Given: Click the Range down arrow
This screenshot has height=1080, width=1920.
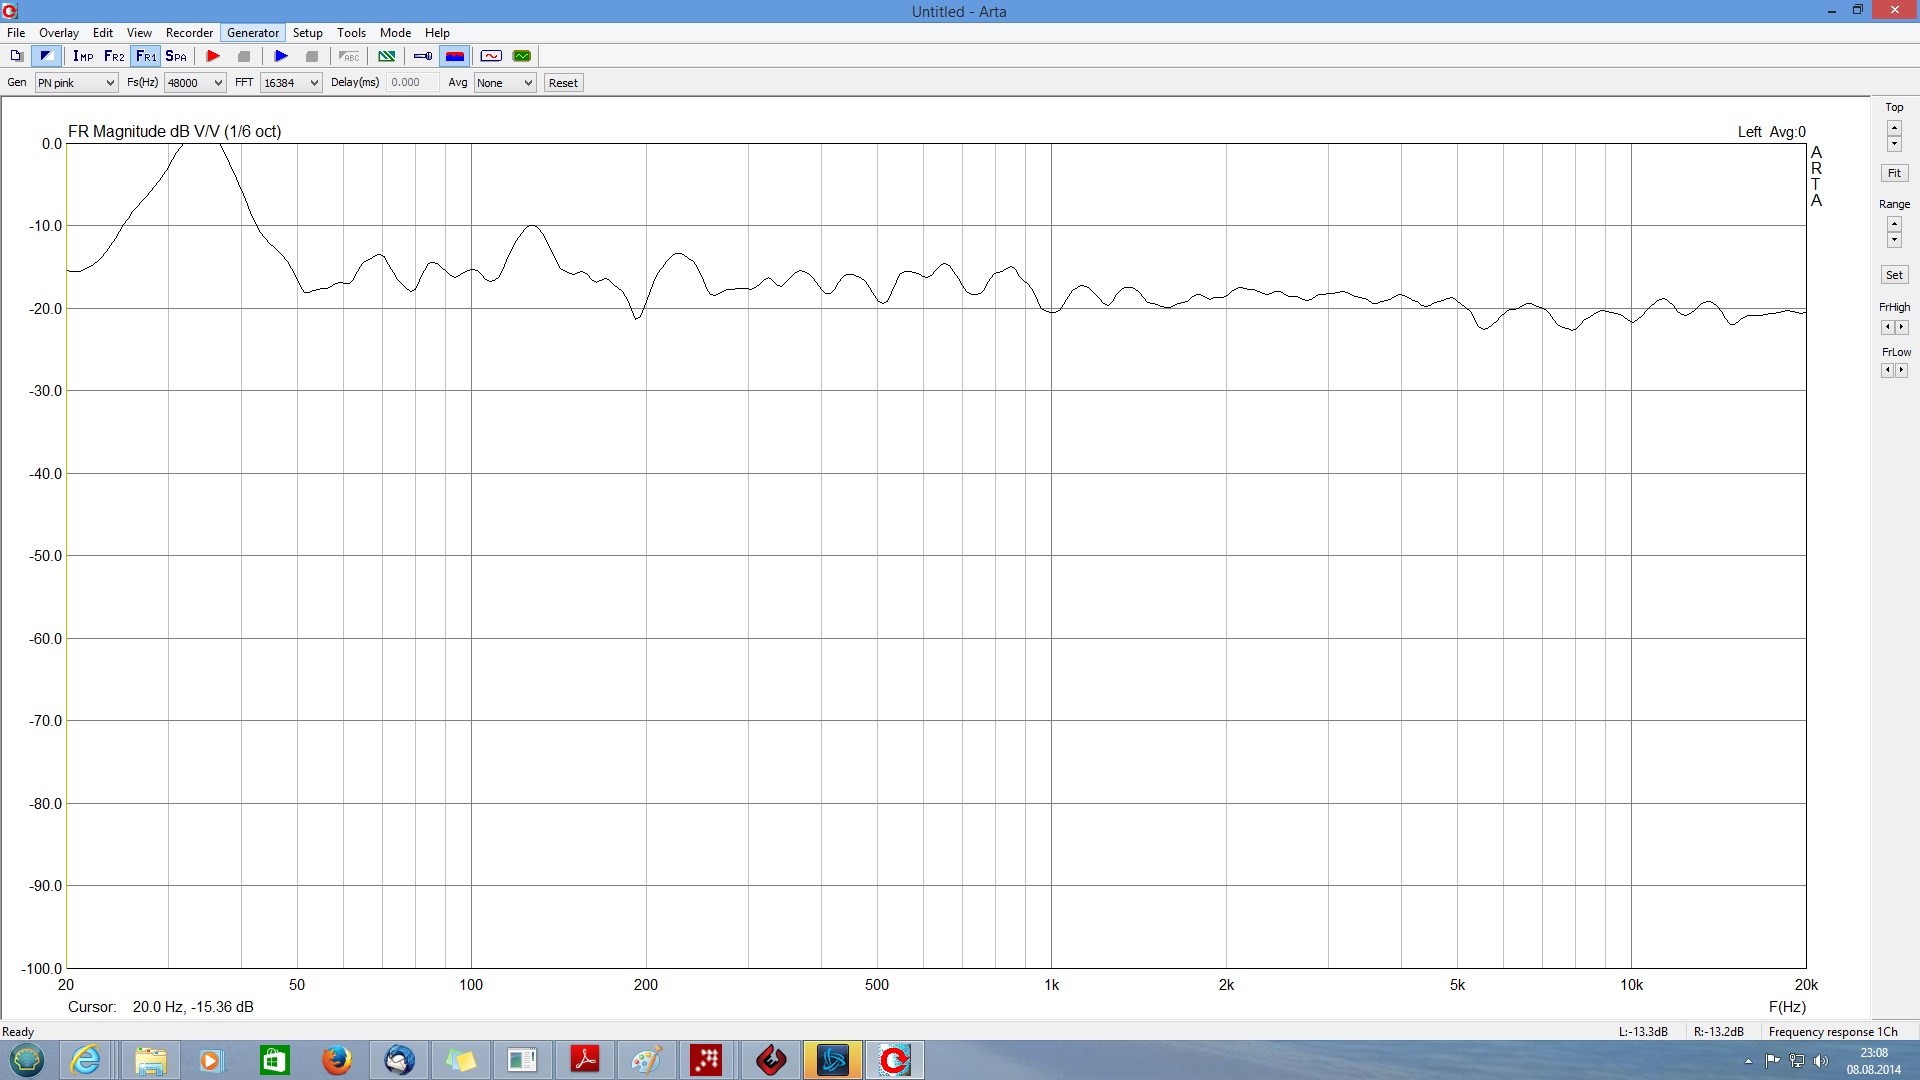Looking at the screenshot, I should 1894,240.
